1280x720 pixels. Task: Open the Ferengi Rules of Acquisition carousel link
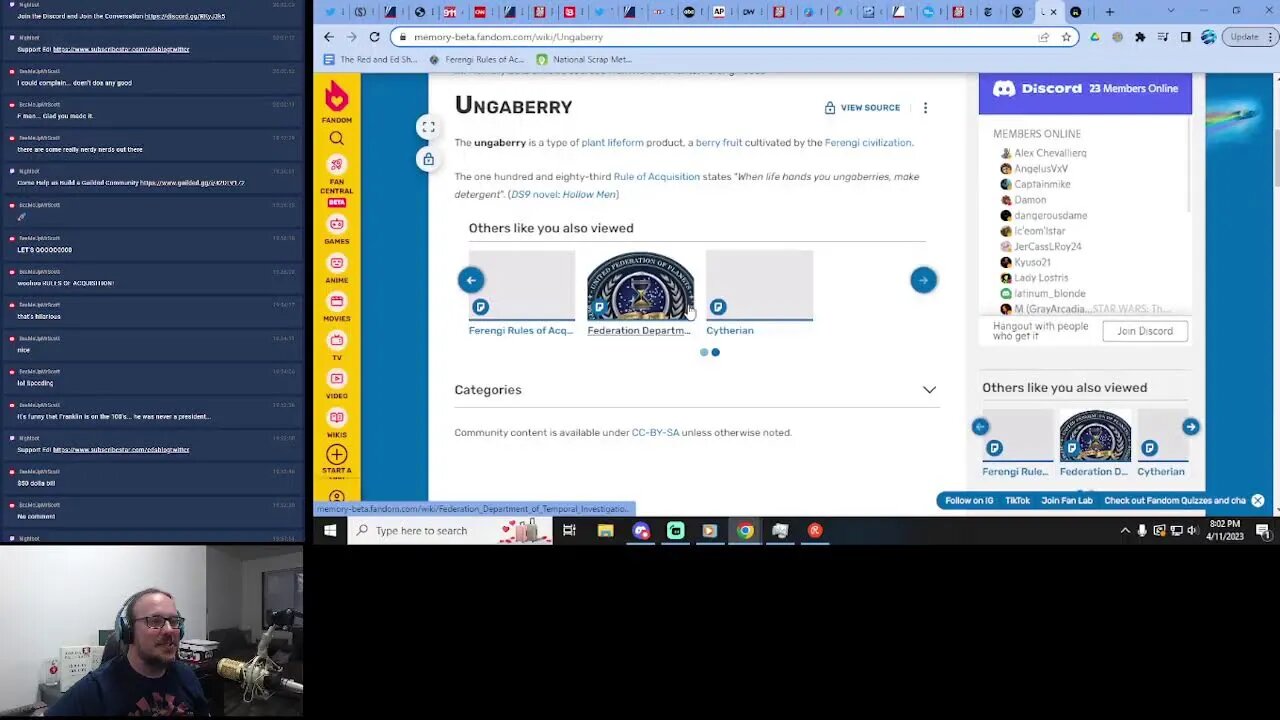(x=521, y=330)
